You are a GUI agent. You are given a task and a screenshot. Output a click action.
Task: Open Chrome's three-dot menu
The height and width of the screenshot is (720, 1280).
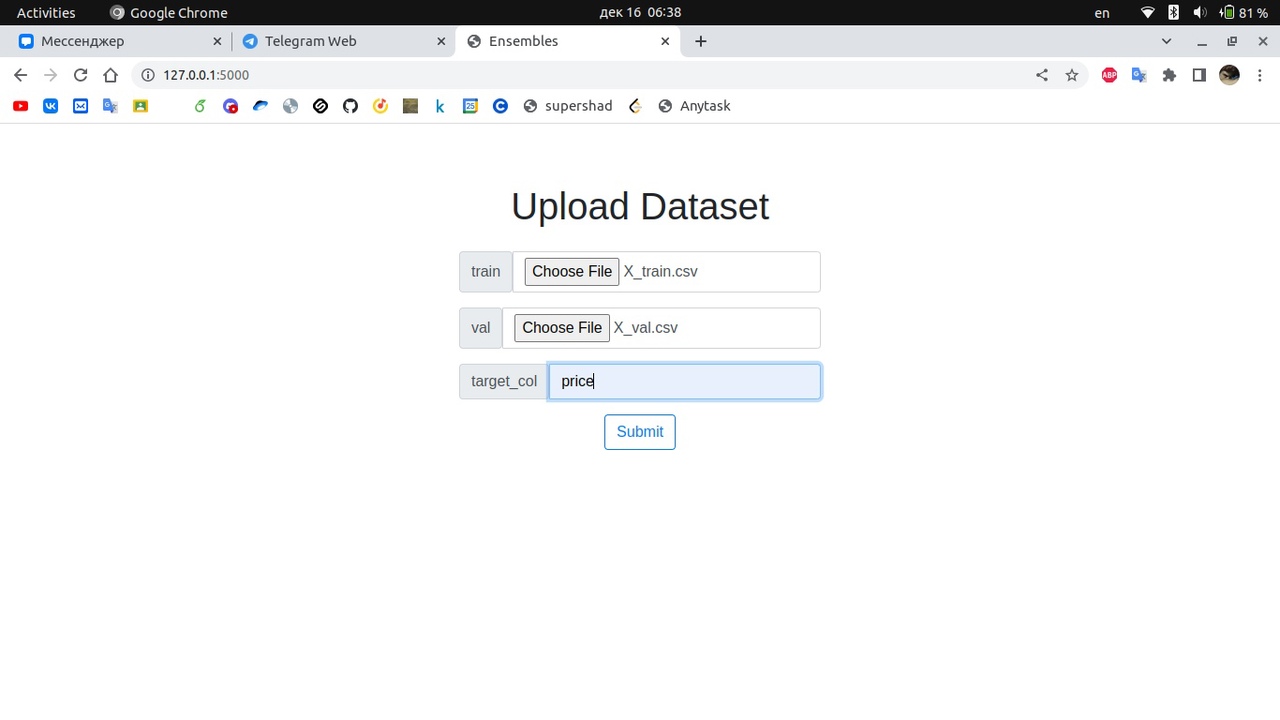(1259, 75)
